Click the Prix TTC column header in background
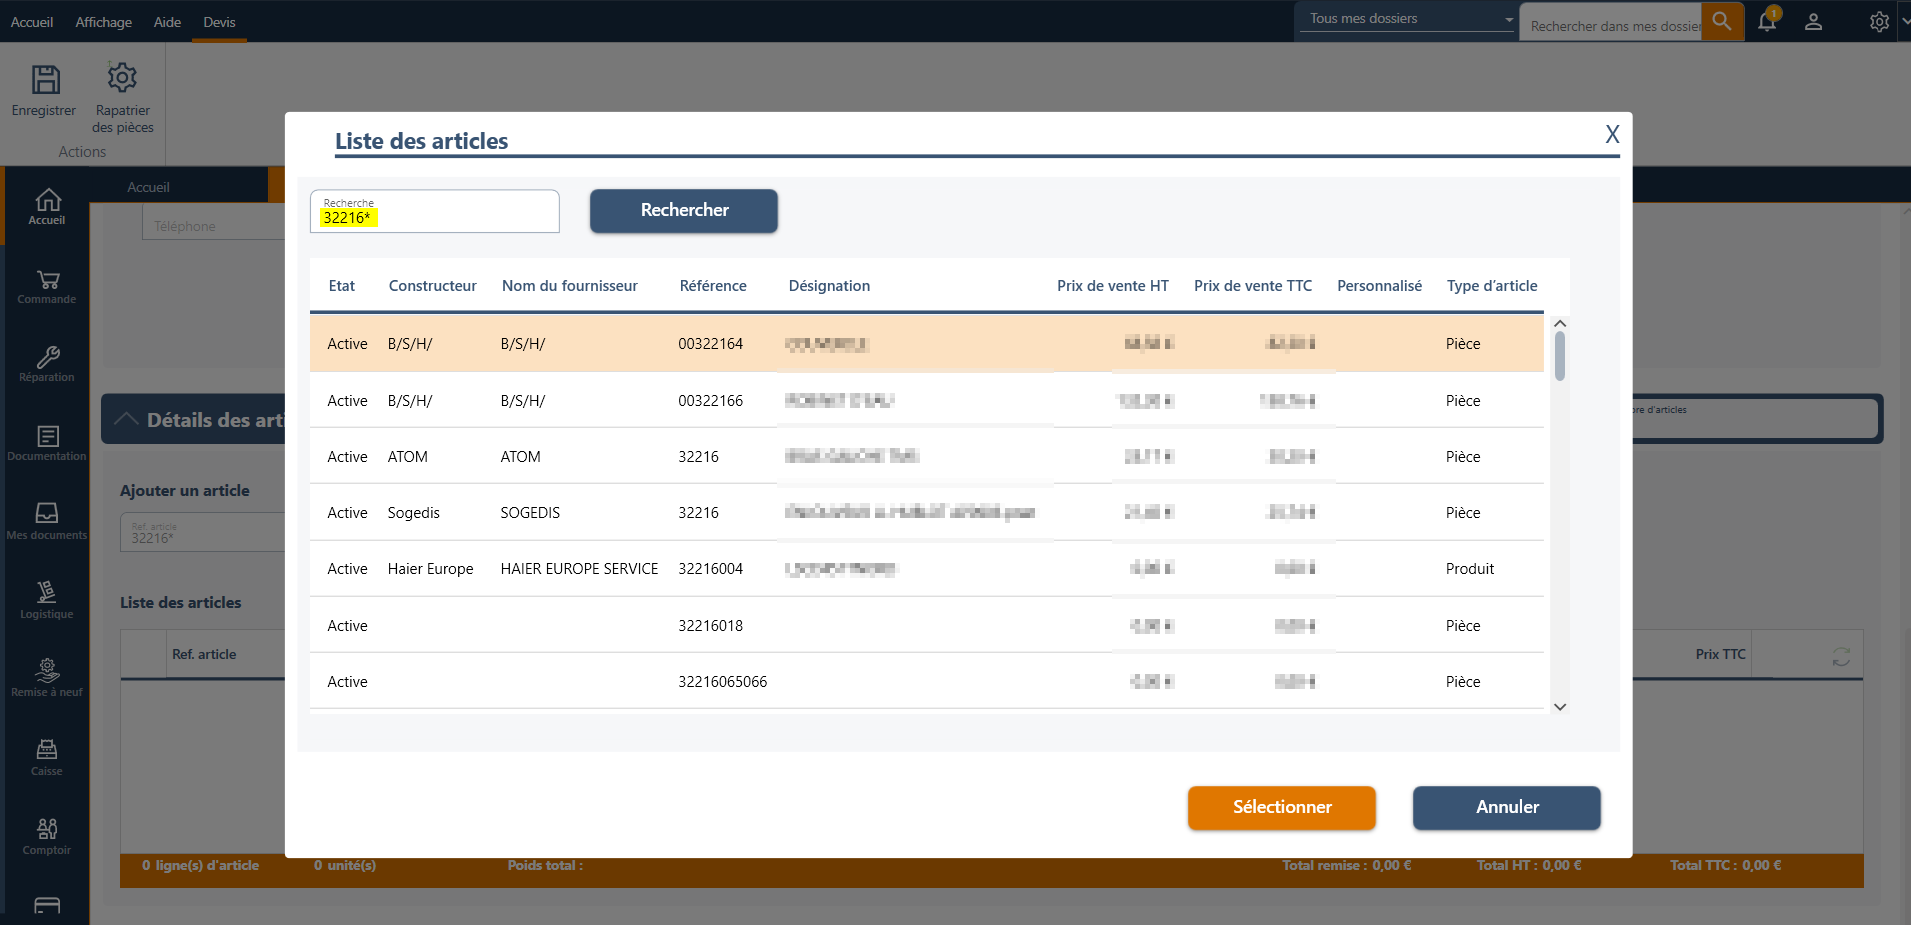 (1720, 654)
